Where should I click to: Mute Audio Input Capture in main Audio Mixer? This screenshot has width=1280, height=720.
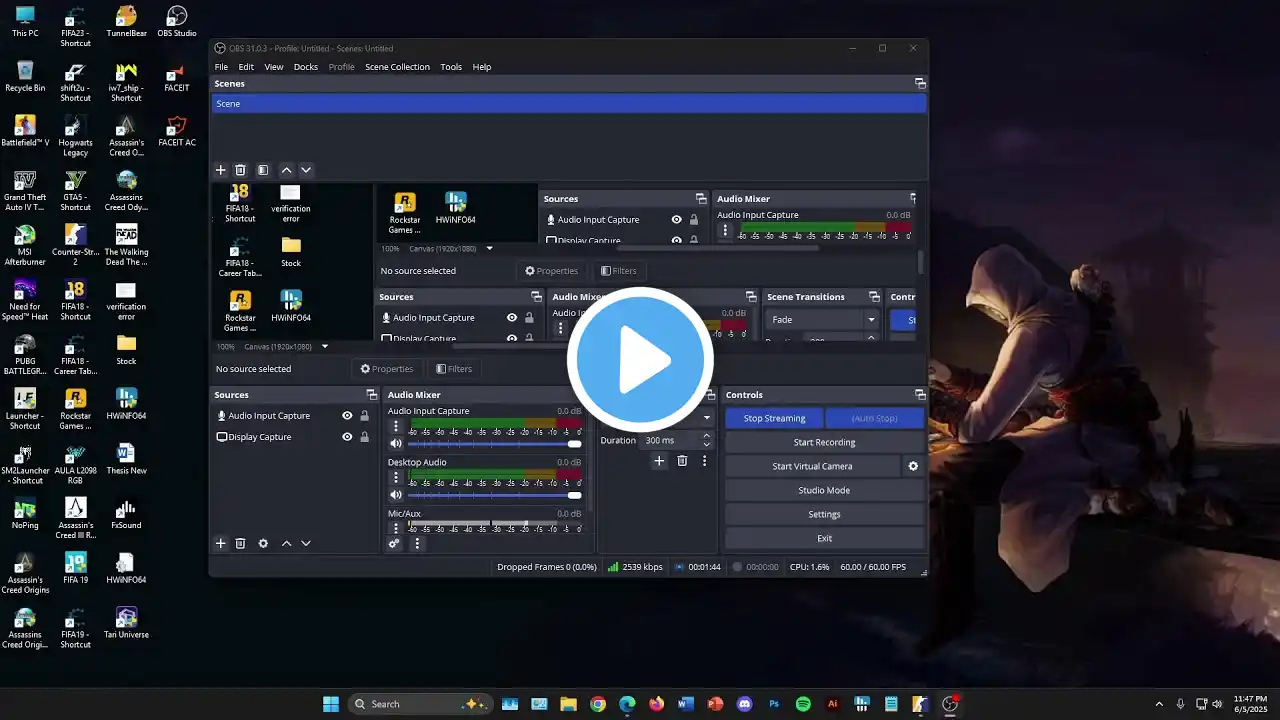tap(396, 443)
